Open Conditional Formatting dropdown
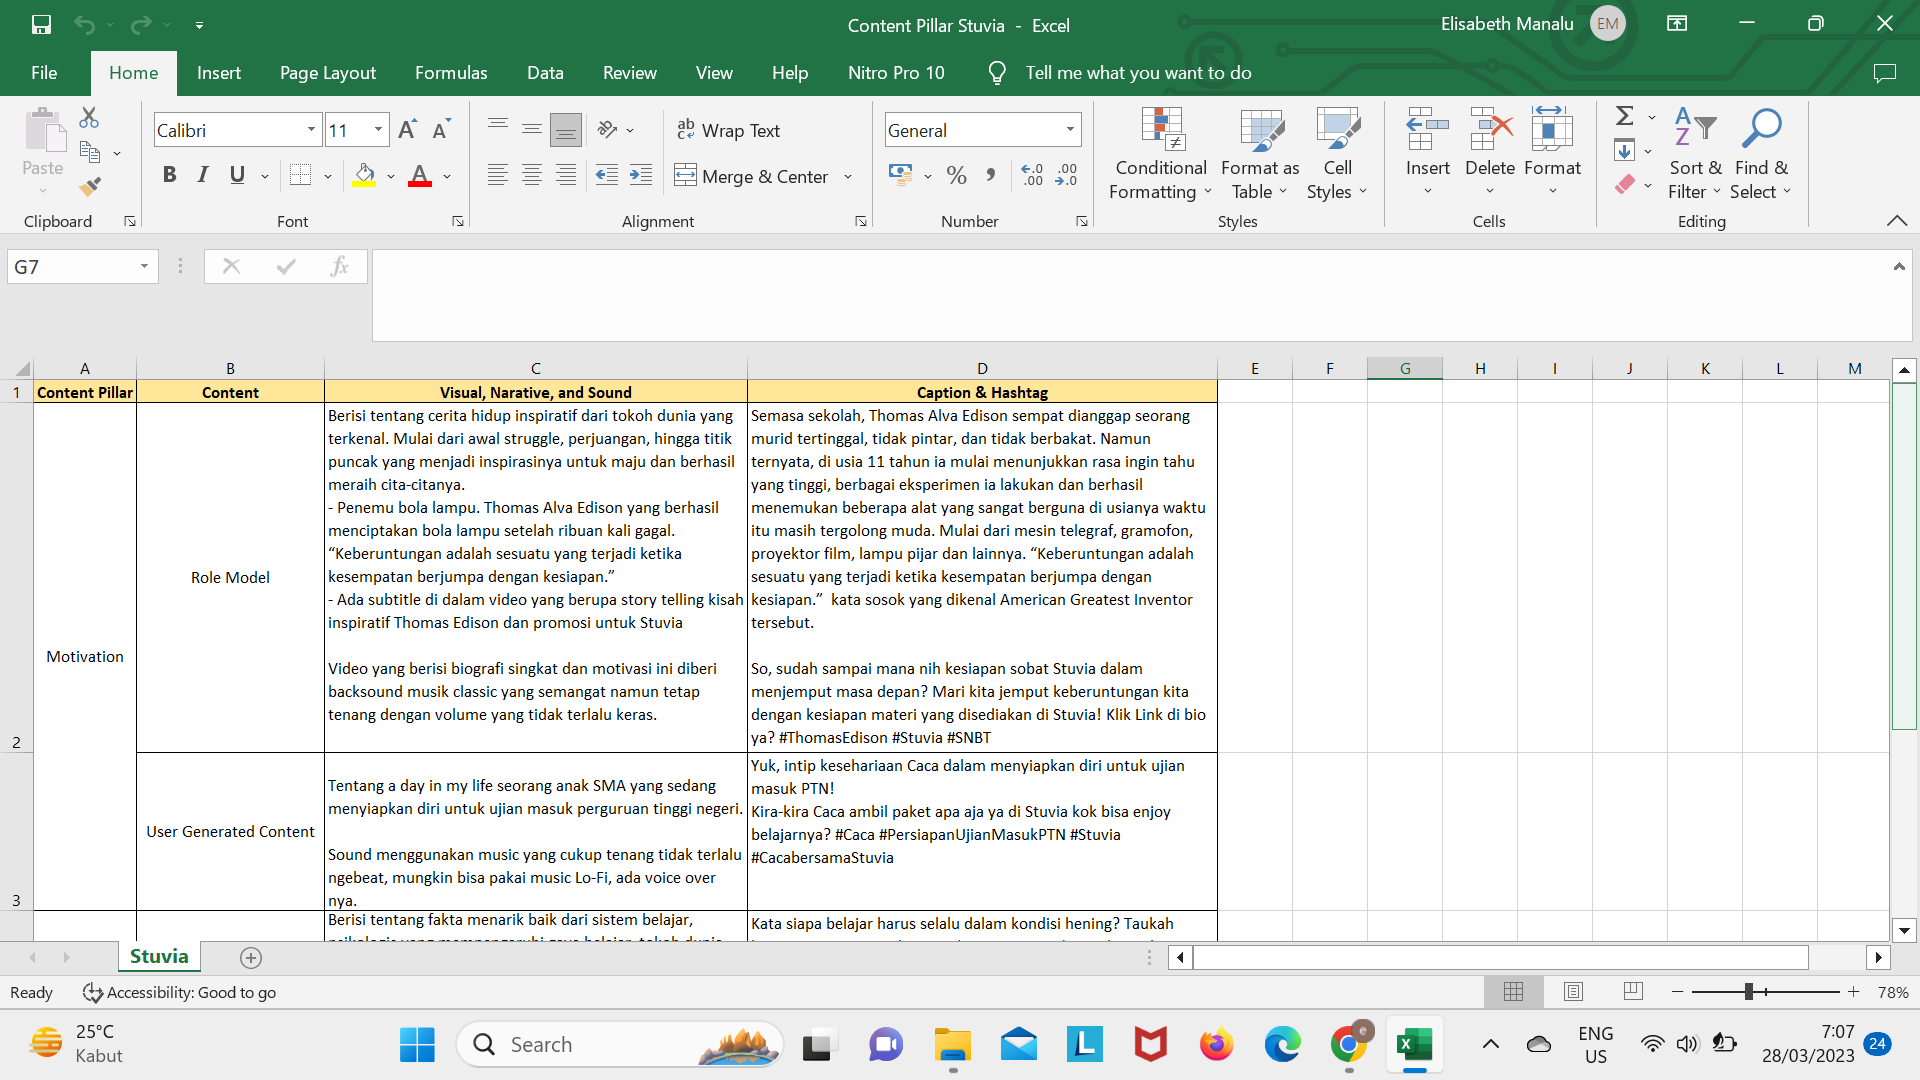This screenshot has height=1080, width=1920. (1161, 153)
